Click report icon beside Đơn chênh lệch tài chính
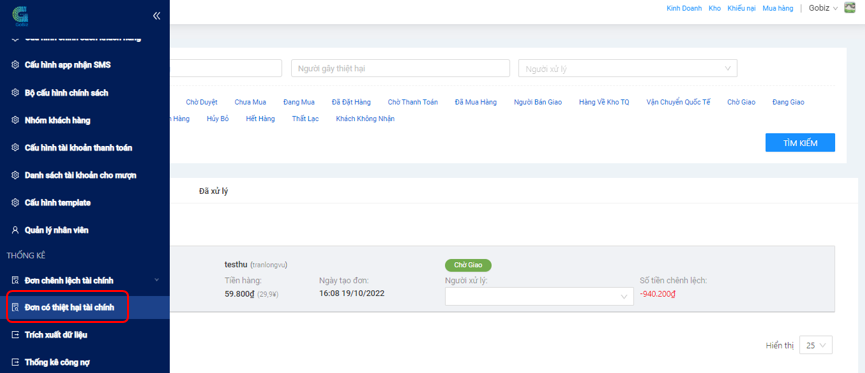The height and width of the screenshot is (373, 865). tap(15, 280)
